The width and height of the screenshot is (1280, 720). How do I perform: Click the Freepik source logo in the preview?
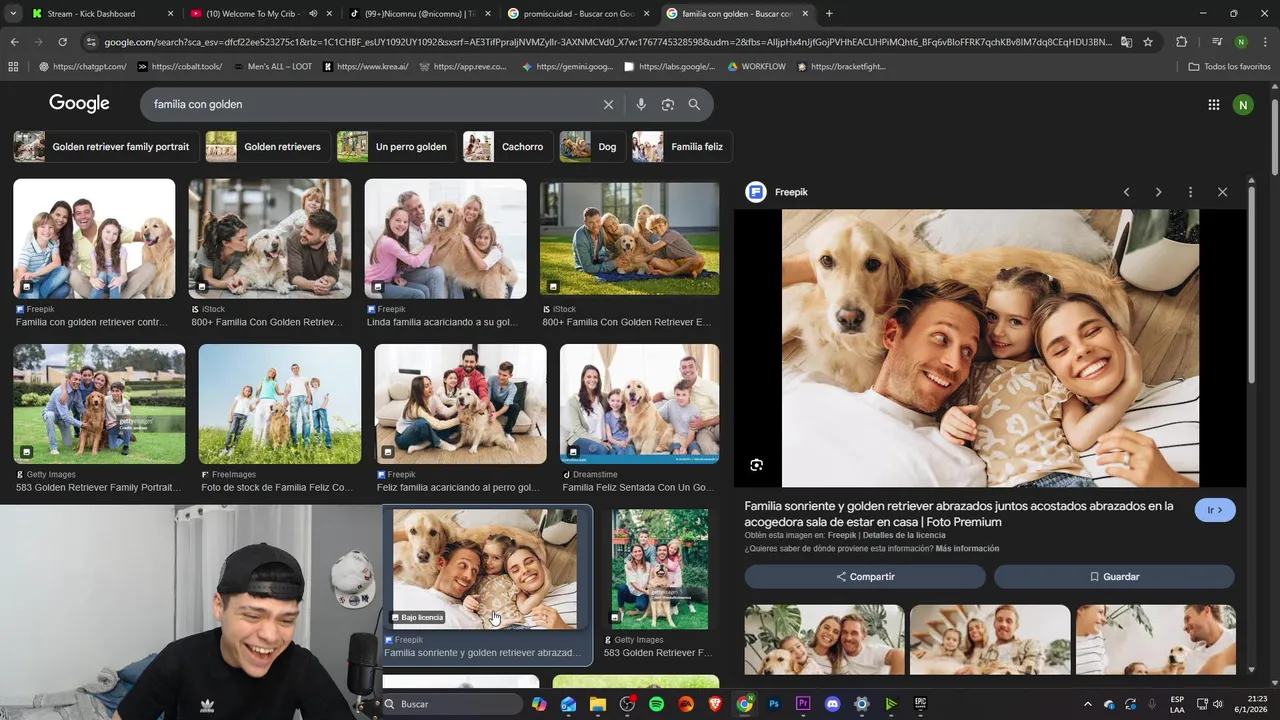click(x=756, y=192)
